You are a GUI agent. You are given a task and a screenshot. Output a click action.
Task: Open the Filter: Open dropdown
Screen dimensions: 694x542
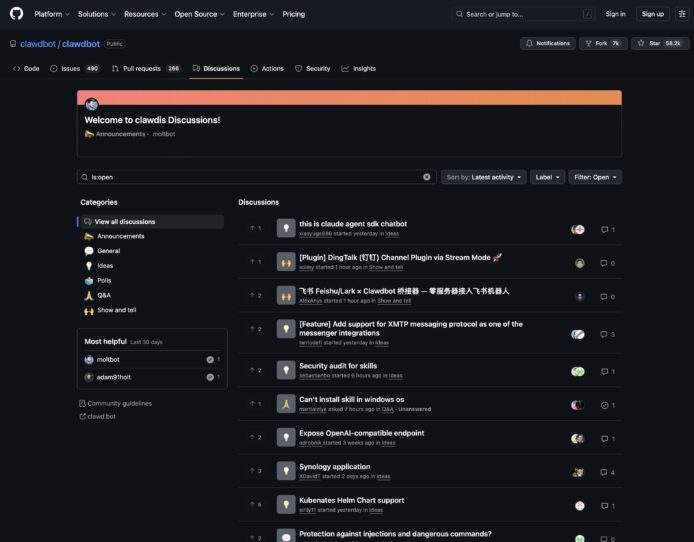tap(595, 177)
